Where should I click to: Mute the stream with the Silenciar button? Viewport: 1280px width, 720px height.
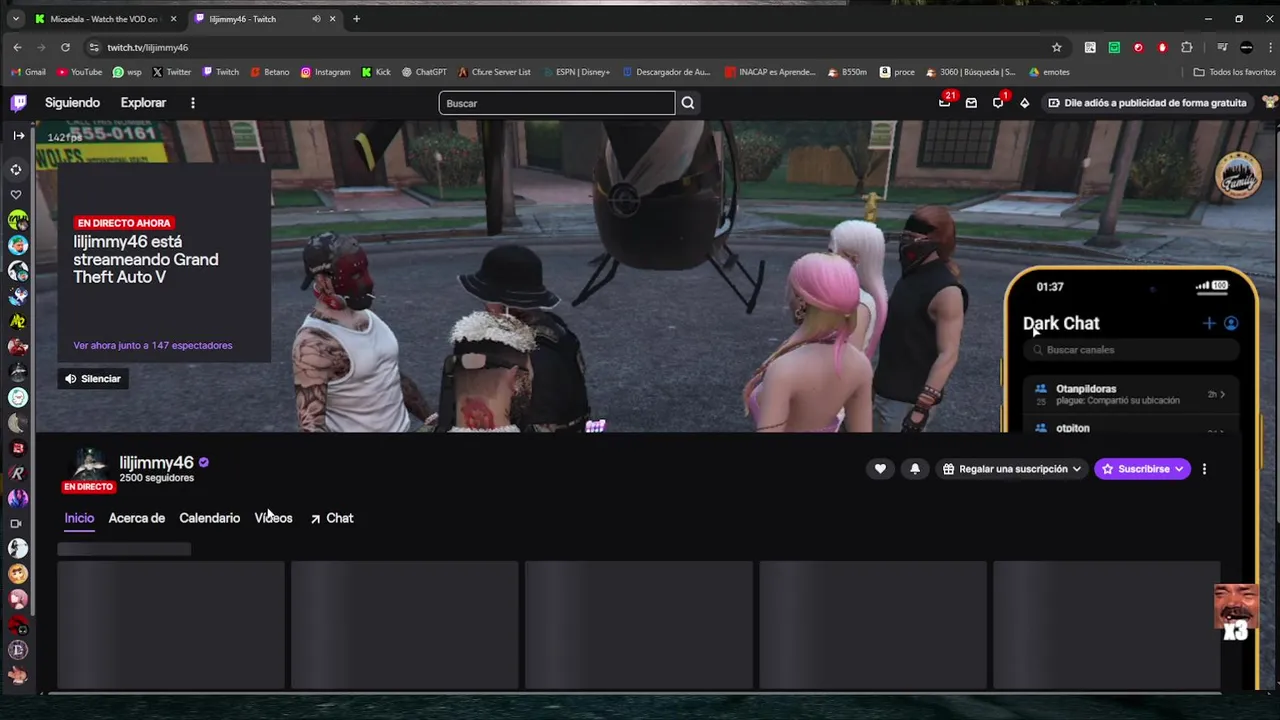93,379
